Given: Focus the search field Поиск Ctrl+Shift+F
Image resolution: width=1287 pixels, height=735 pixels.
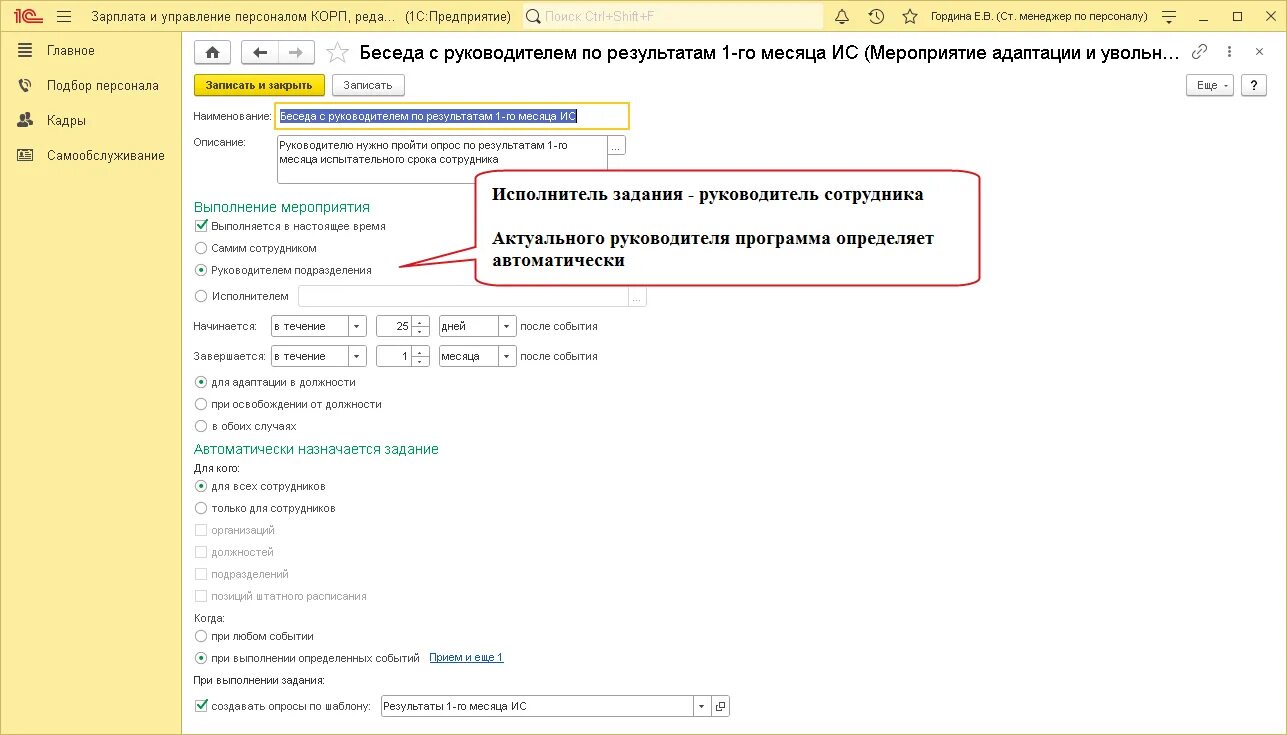Looking at the screenshot, I should pyautogui.click(x=673, y=17).
